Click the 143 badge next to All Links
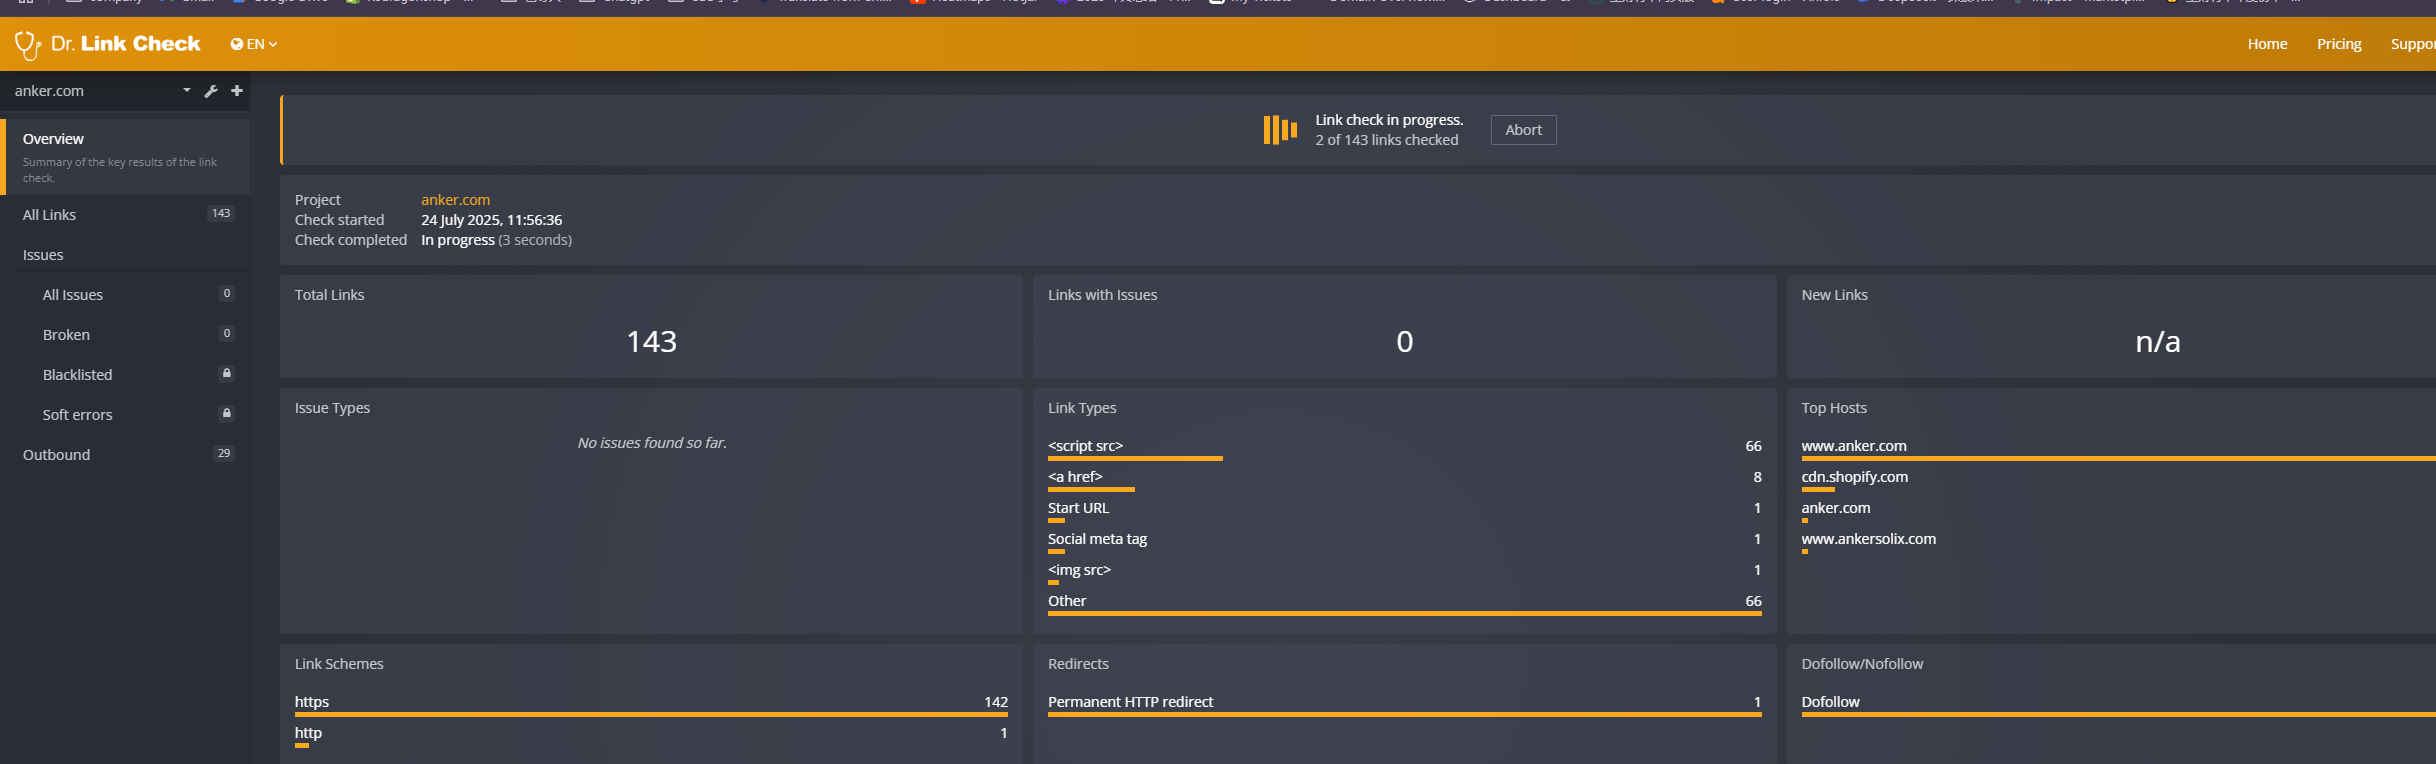Screen dimensions: 2436x764 click(221, 213)
